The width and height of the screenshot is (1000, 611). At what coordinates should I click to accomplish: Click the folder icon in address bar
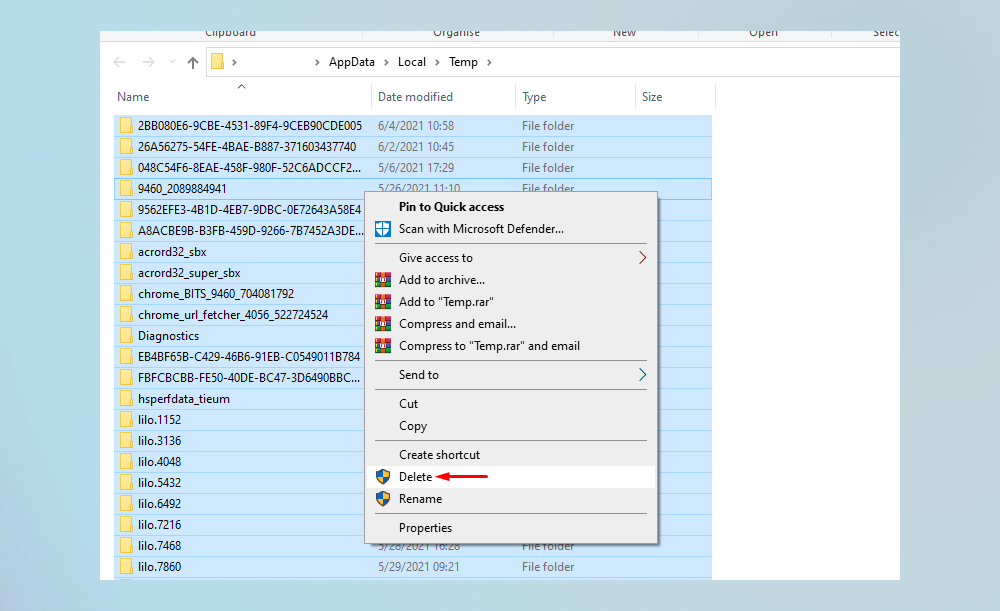tap(217, 62)
